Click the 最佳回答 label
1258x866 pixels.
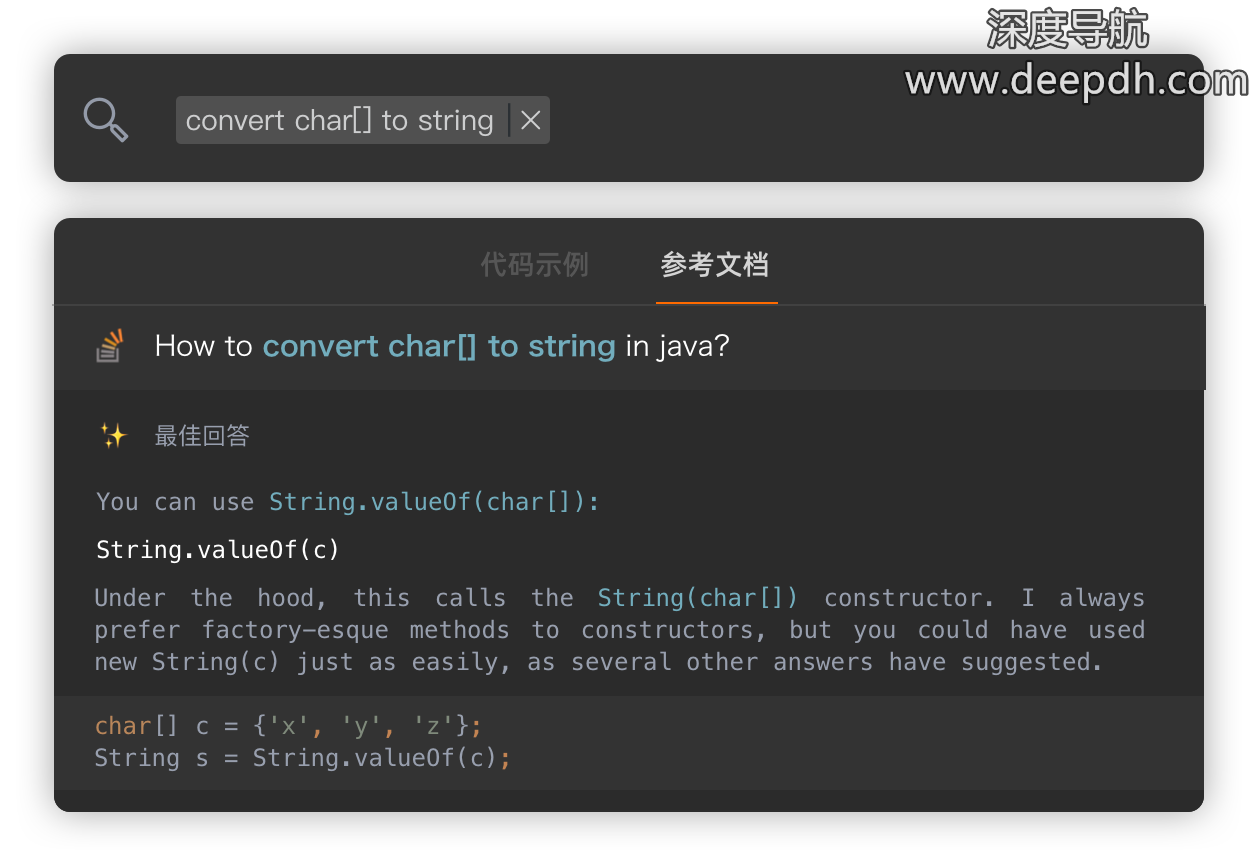202,436
